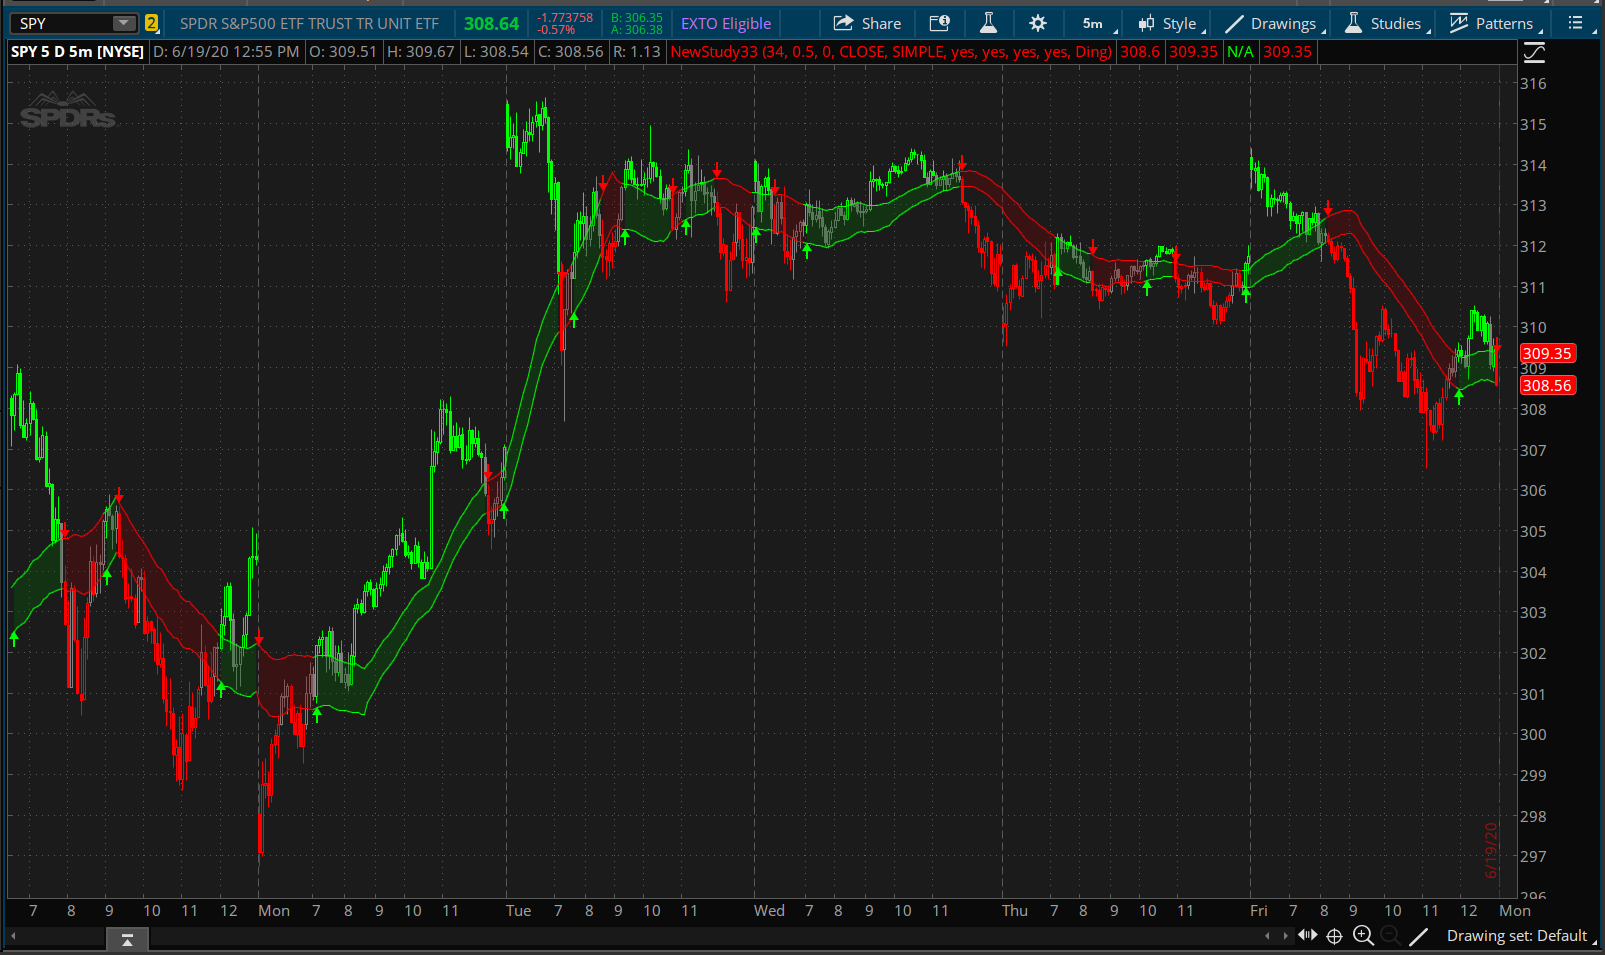The height and width of the screenshot is (955, 1605).
Task: Select the crosshair pan tool icon
Action: pyautogui.click(x=1334, y=936)
